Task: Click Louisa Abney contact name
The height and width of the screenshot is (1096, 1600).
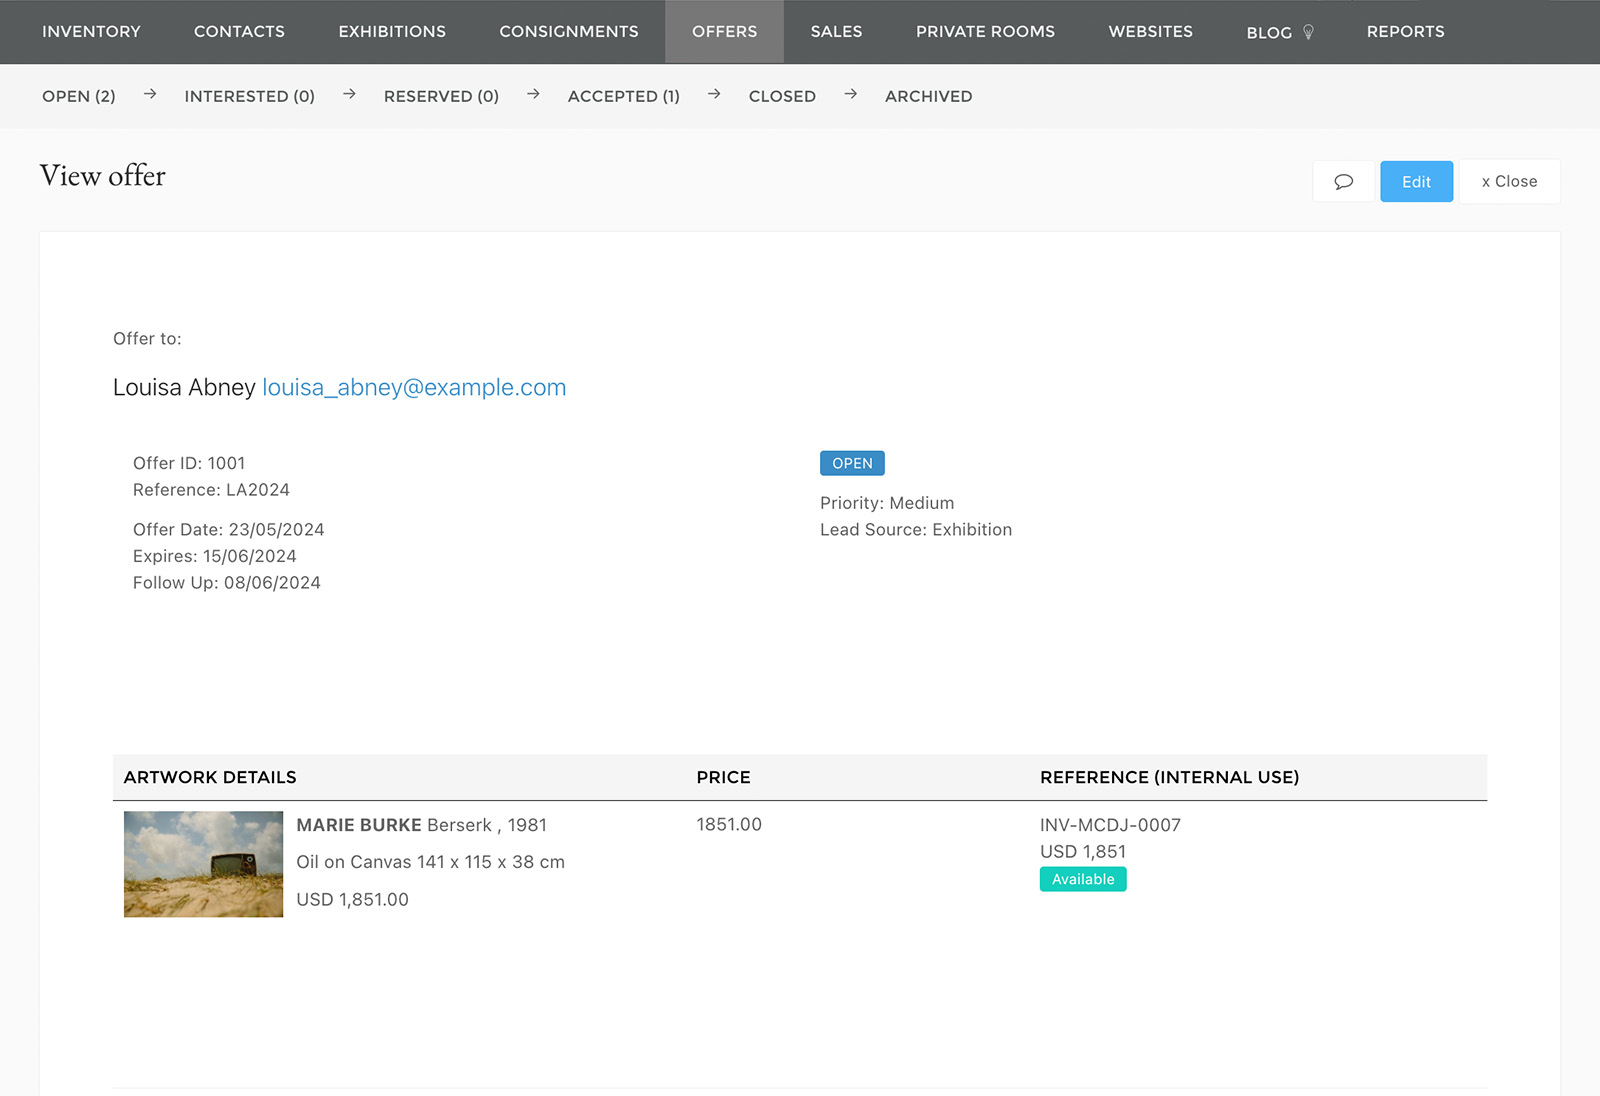Action: click(184, 387)
